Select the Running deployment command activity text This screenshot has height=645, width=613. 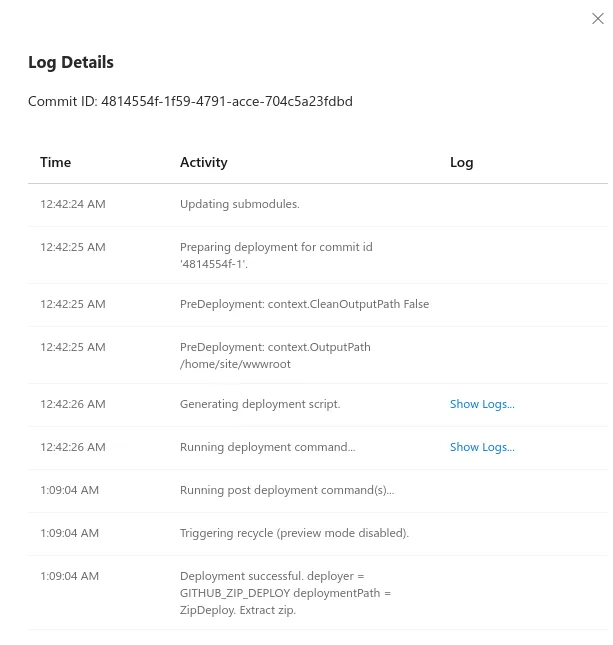[x=267, y=447]
